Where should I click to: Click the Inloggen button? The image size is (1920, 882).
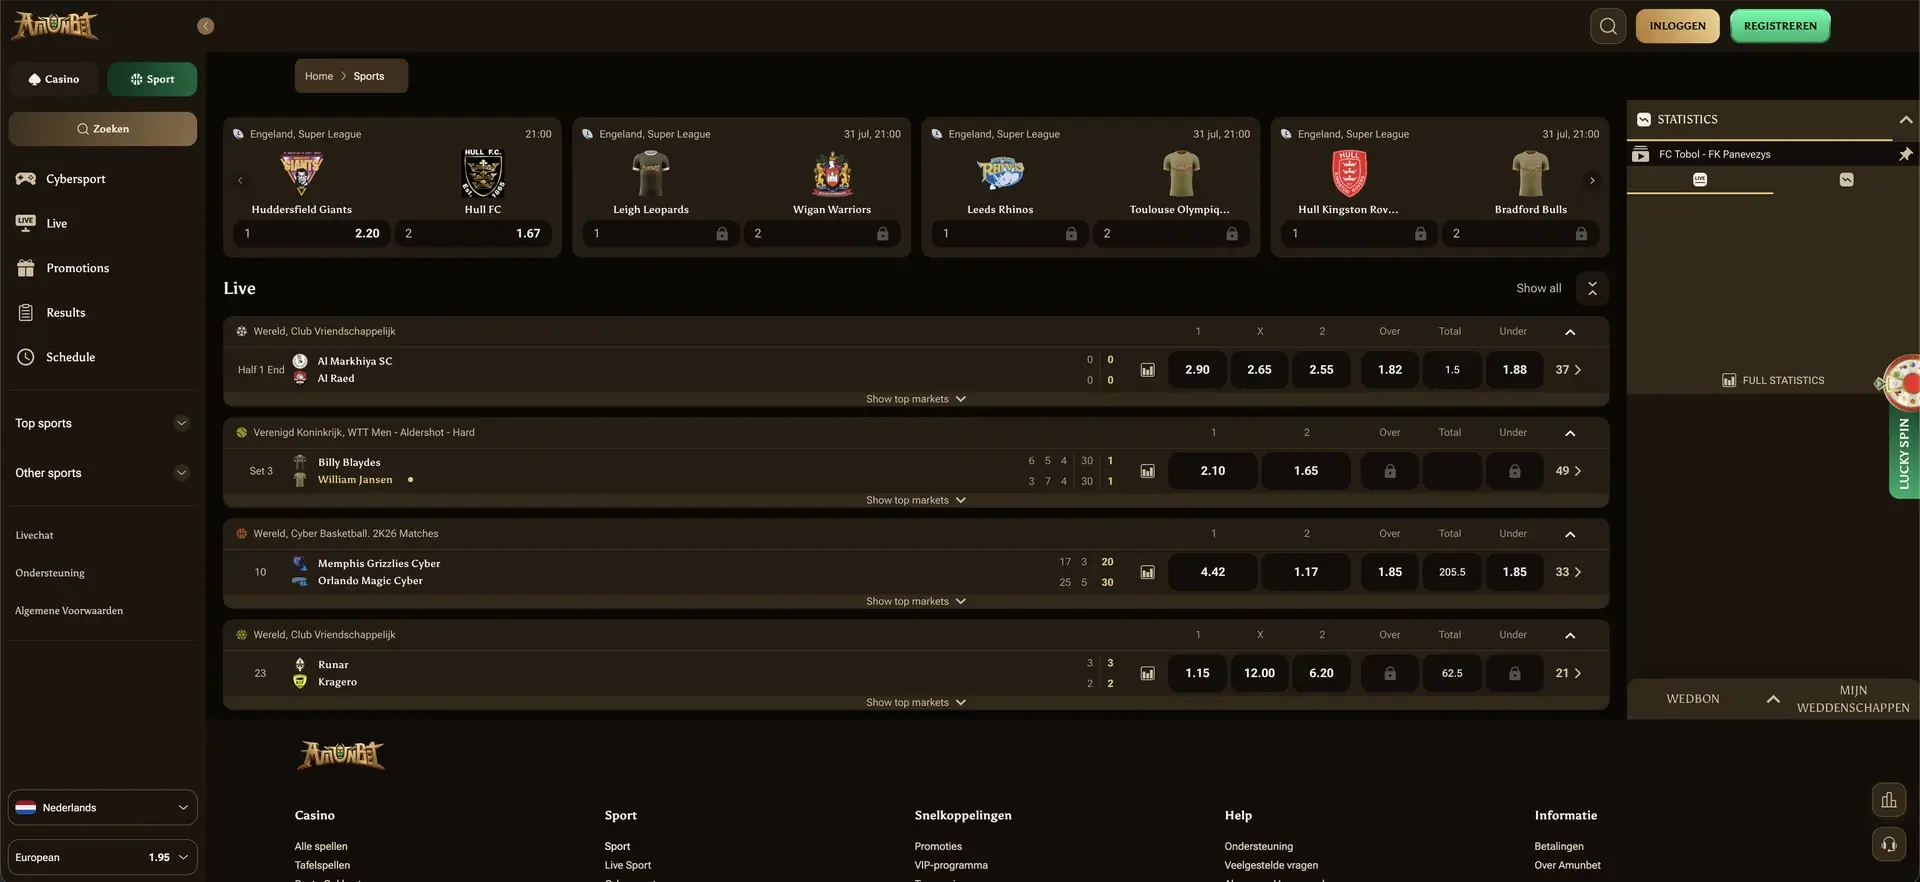[1677, 26]
